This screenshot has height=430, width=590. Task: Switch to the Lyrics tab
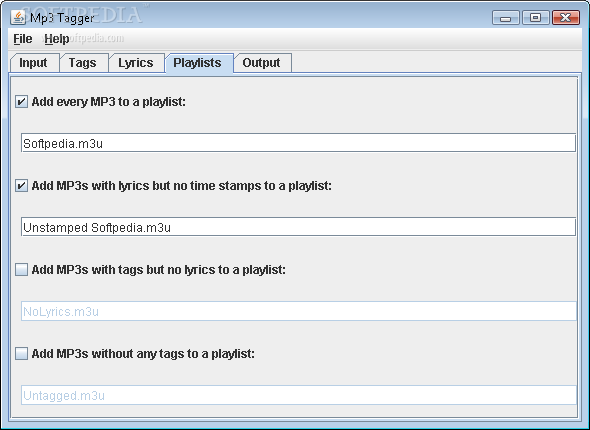tap(136, 62)
